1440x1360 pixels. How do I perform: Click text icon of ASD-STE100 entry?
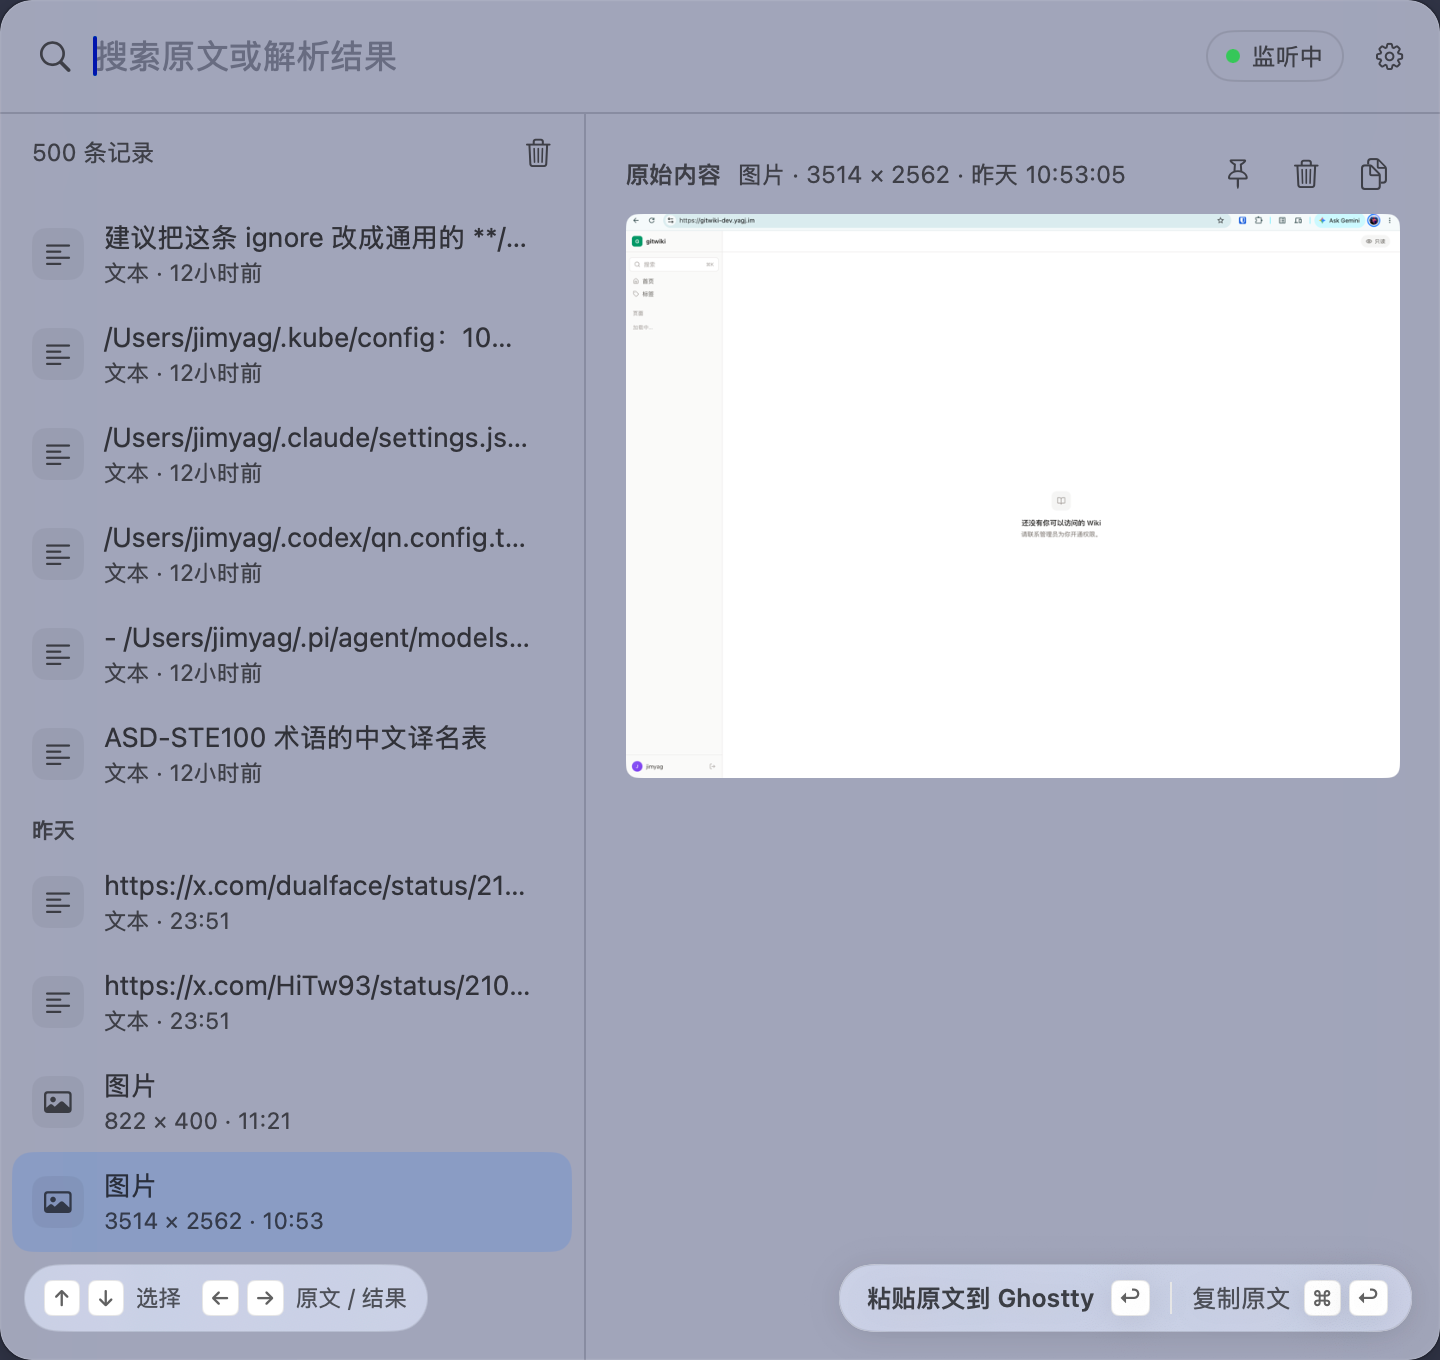point(58,754)
